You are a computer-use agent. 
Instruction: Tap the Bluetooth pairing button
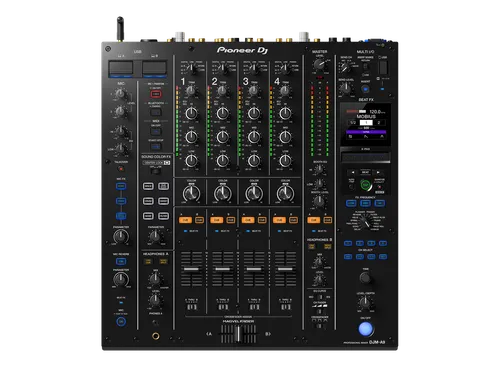click(156, 112)
